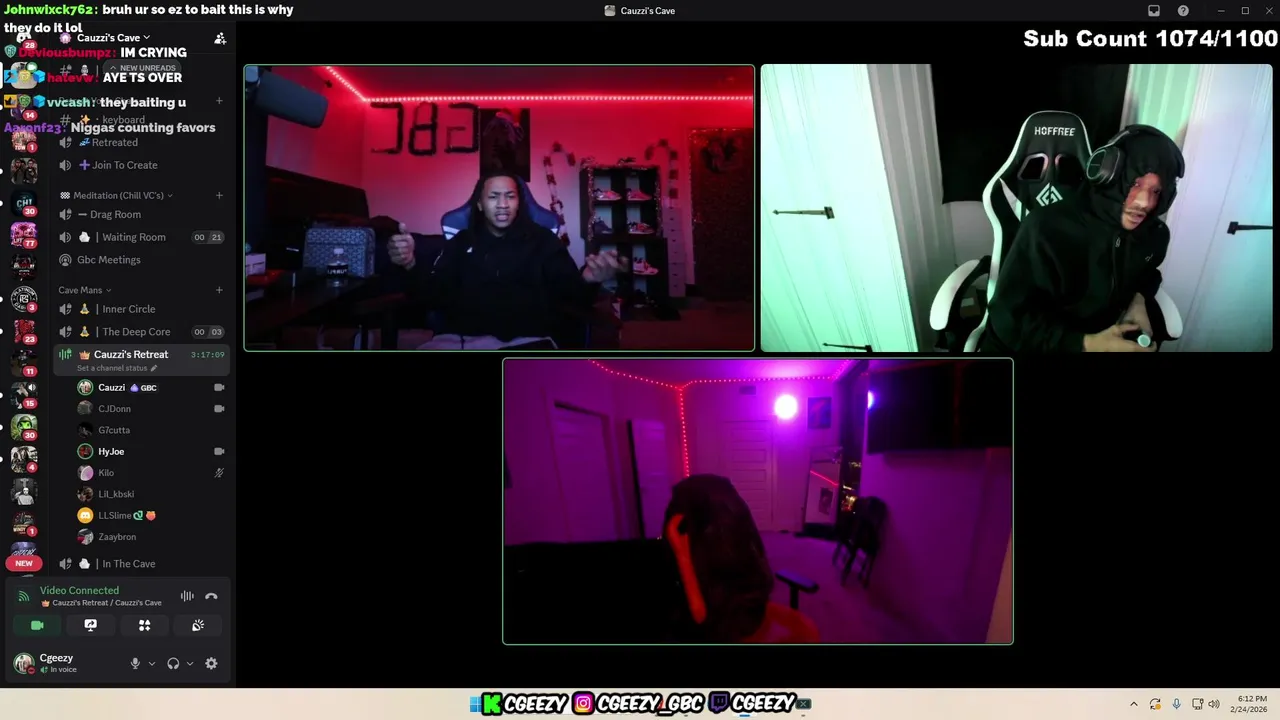
Task: Join The Deep Core voice channel
Action: point(141,332)
